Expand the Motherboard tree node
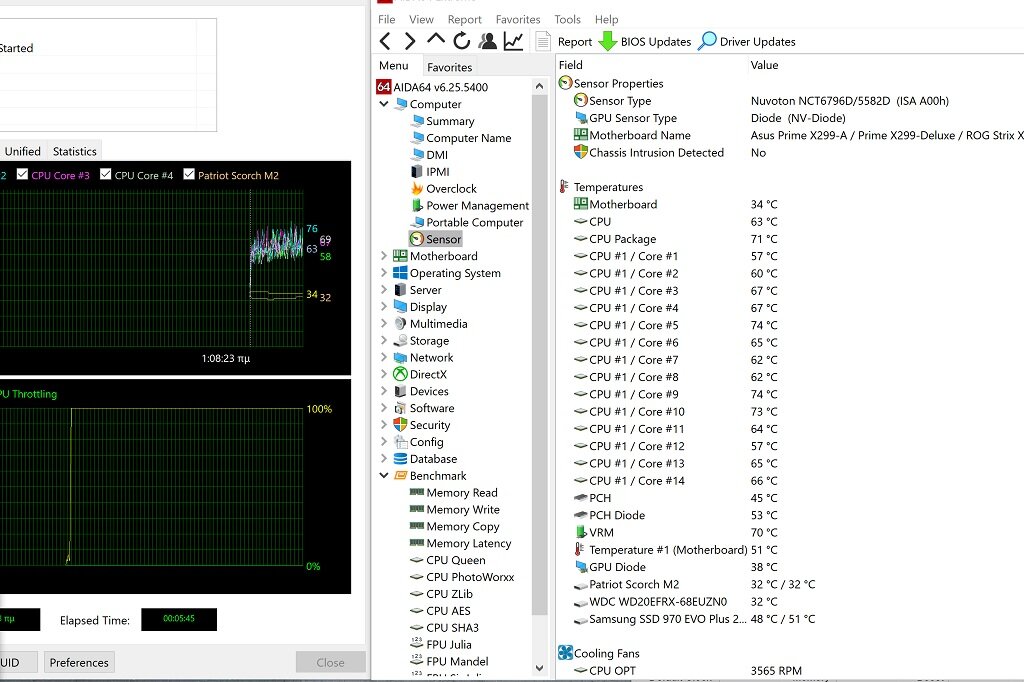This screenshot has height=682, width=1024. pyautogui.click(x=384, y=255)
